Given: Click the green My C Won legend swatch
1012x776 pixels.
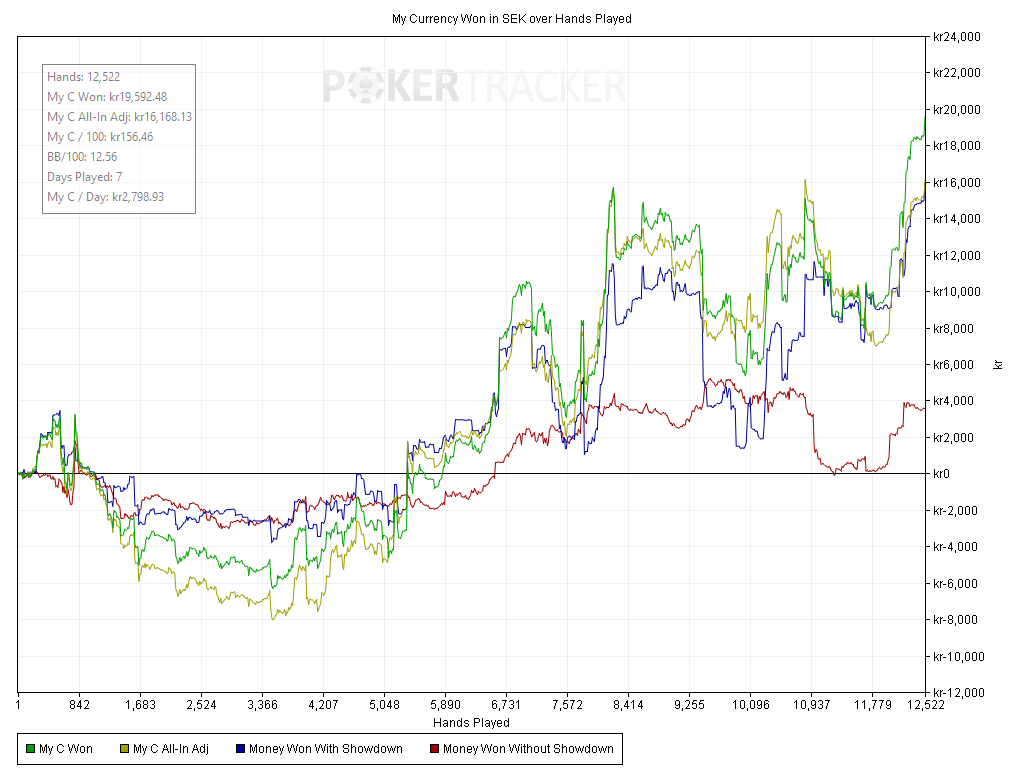Looking at the screenshot, I should pyautogui.click(x=30, y=749).
